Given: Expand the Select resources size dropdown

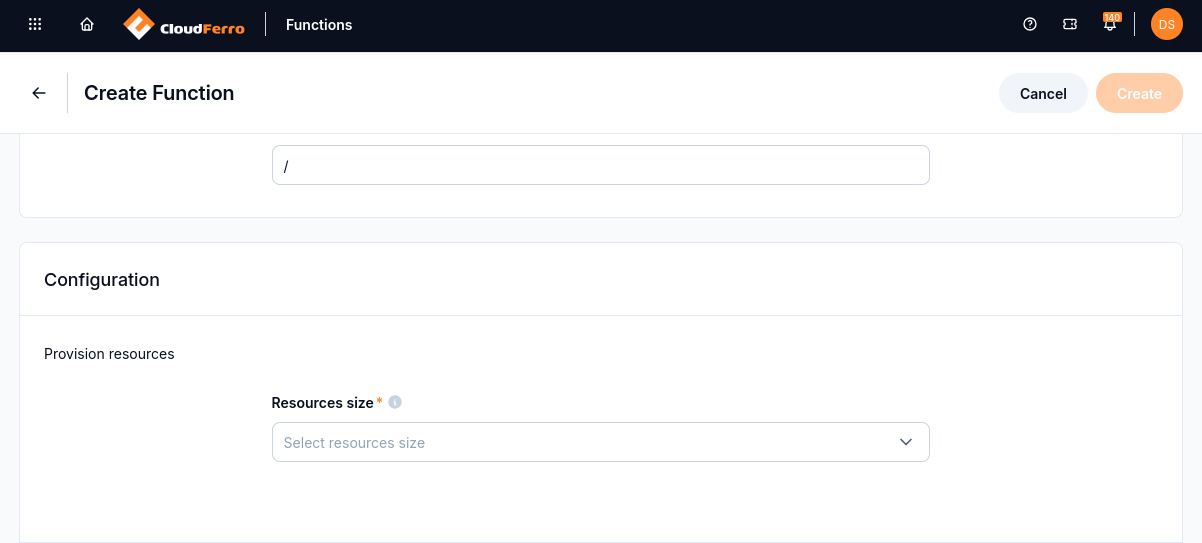Looking at the screenshot, I should pos(601,442).
